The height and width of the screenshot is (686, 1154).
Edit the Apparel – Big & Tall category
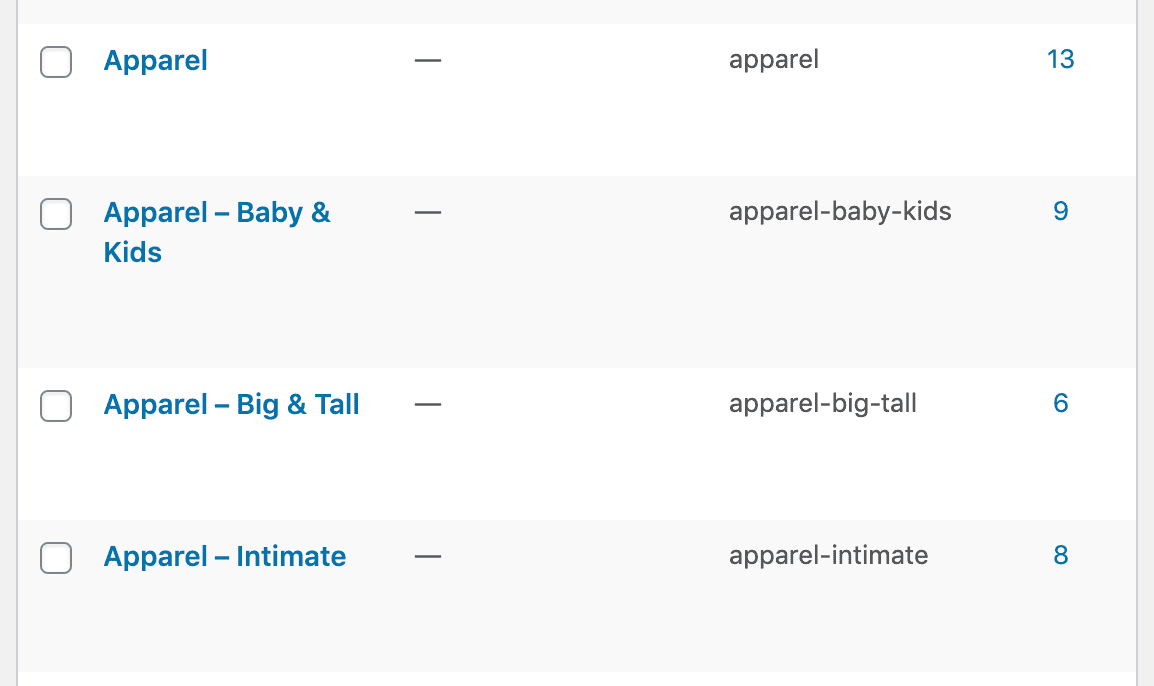231,404
